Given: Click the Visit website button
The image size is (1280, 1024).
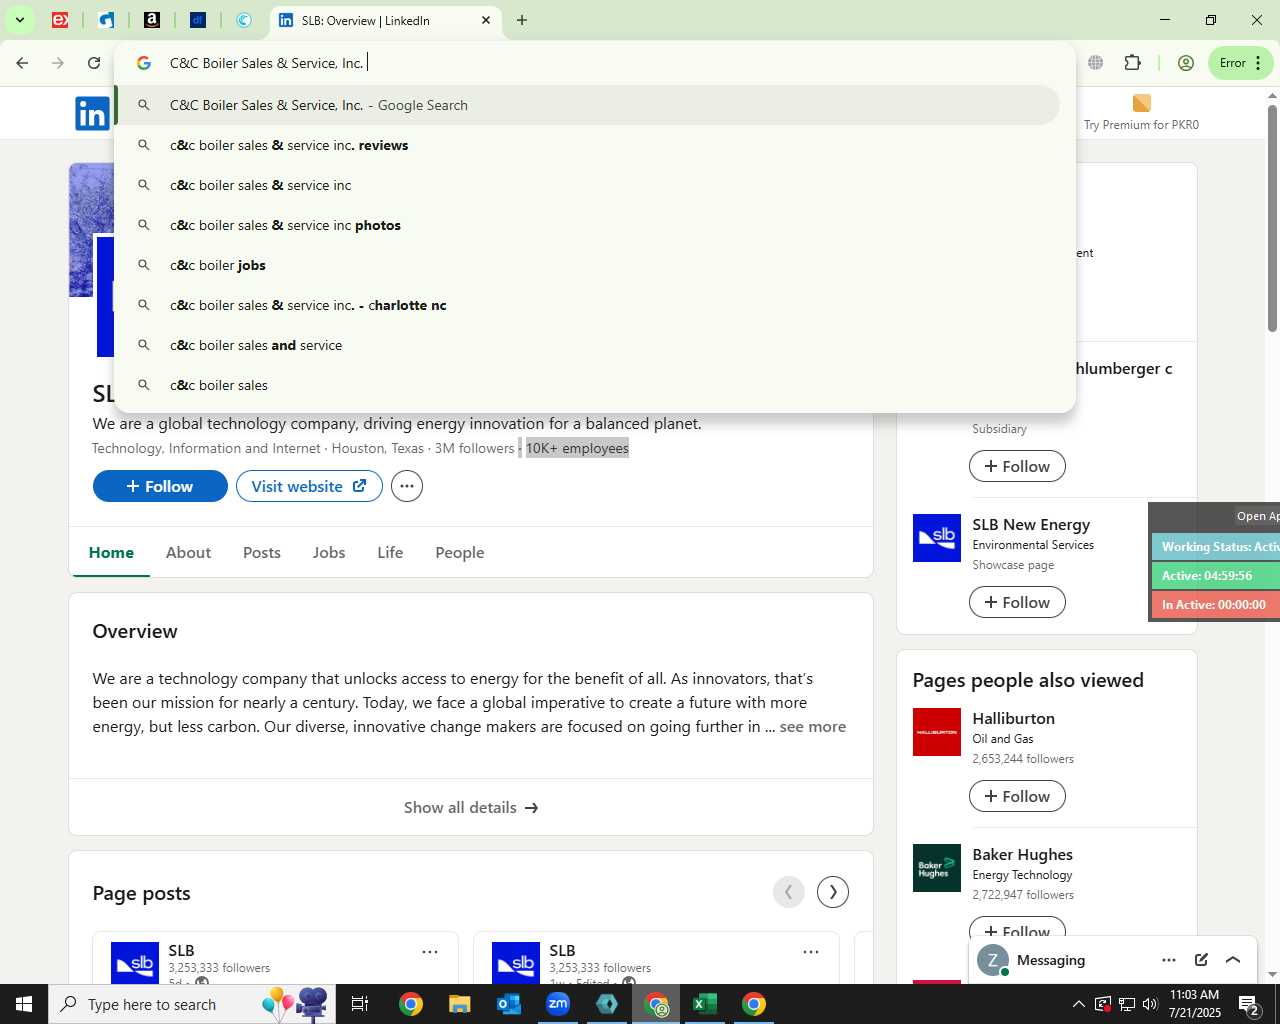Looking at the screenshot, I should [x=309, y=486].
